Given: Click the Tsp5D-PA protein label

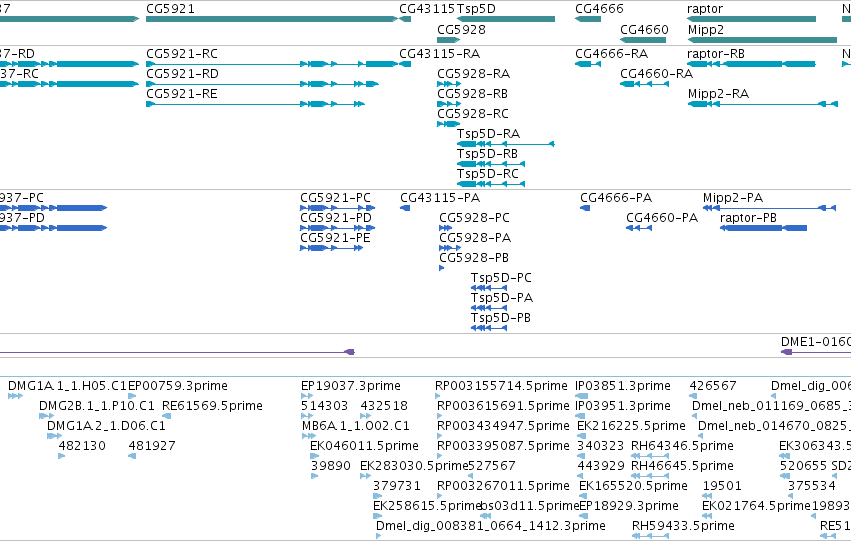Looking at the screenshot, I should click(502, 298).
